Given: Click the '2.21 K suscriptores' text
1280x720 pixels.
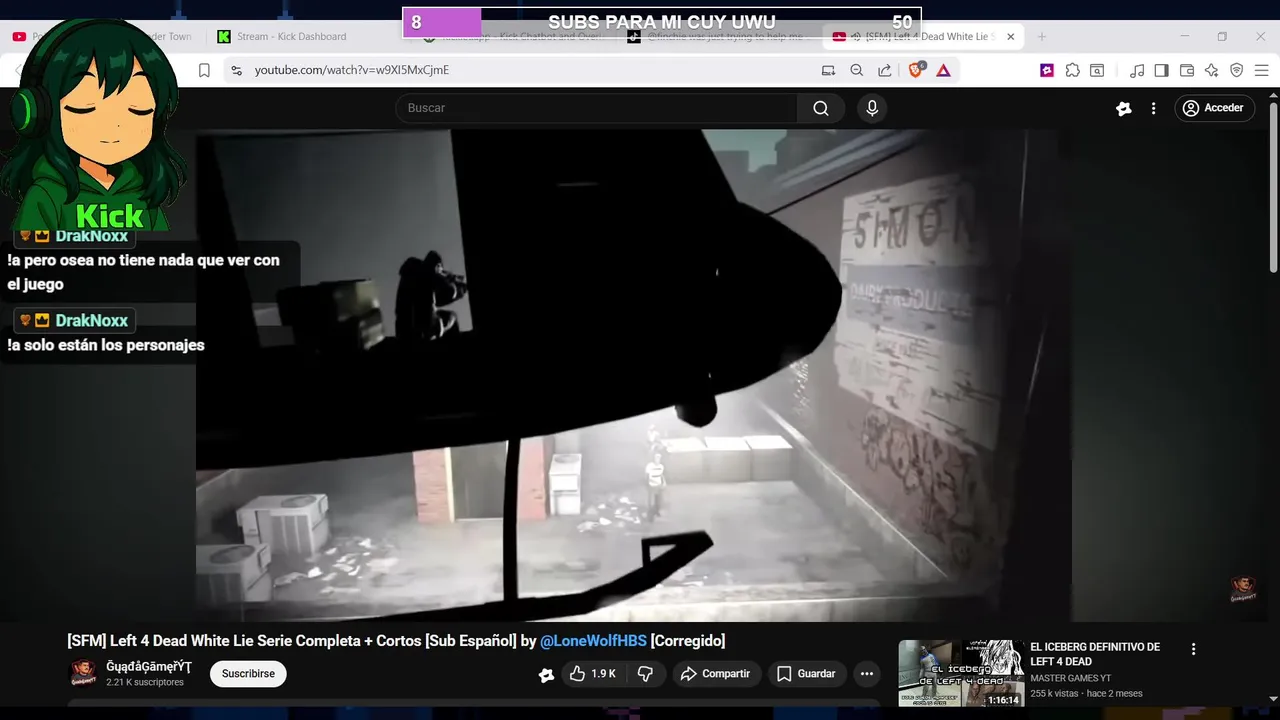Looking at the screenshot, I should click(145, 682).
